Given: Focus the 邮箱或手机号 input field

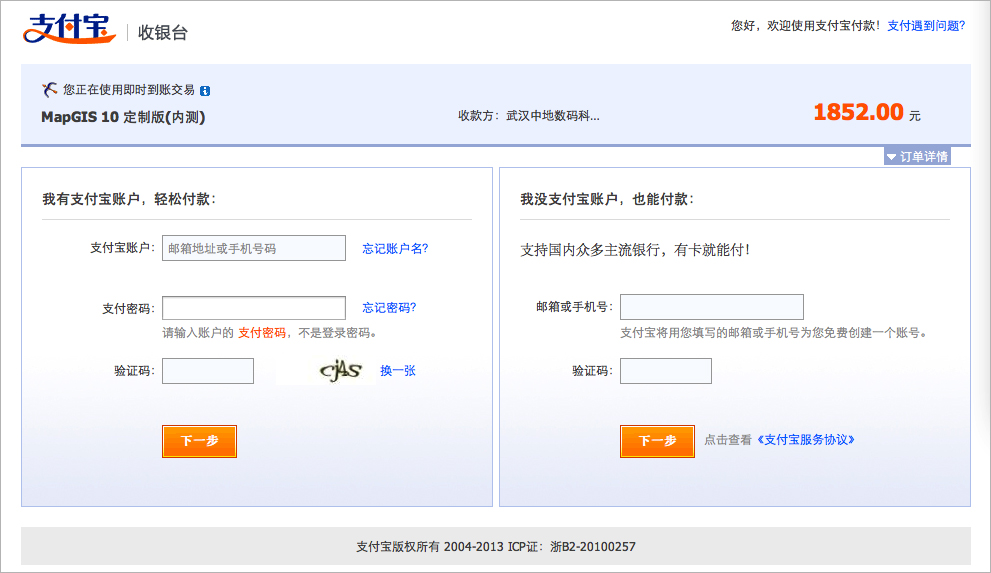Looking at the screenshot, I should pyautogui.click(x=712, y=306).
